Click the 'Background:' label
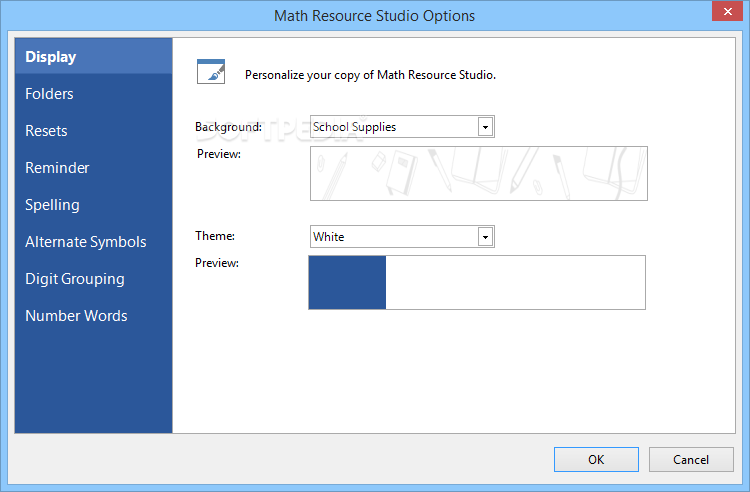This screenshot has width=750, height=492. click(228, 127)
